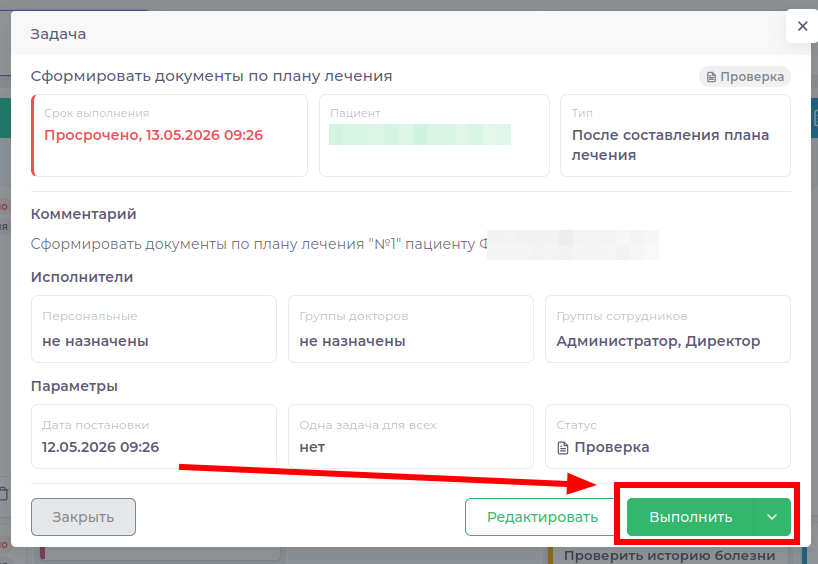The width and height of the screenshot is (818, 564).
Task: Click the Персональные не назначены card
Action: (x=154, y=329)
